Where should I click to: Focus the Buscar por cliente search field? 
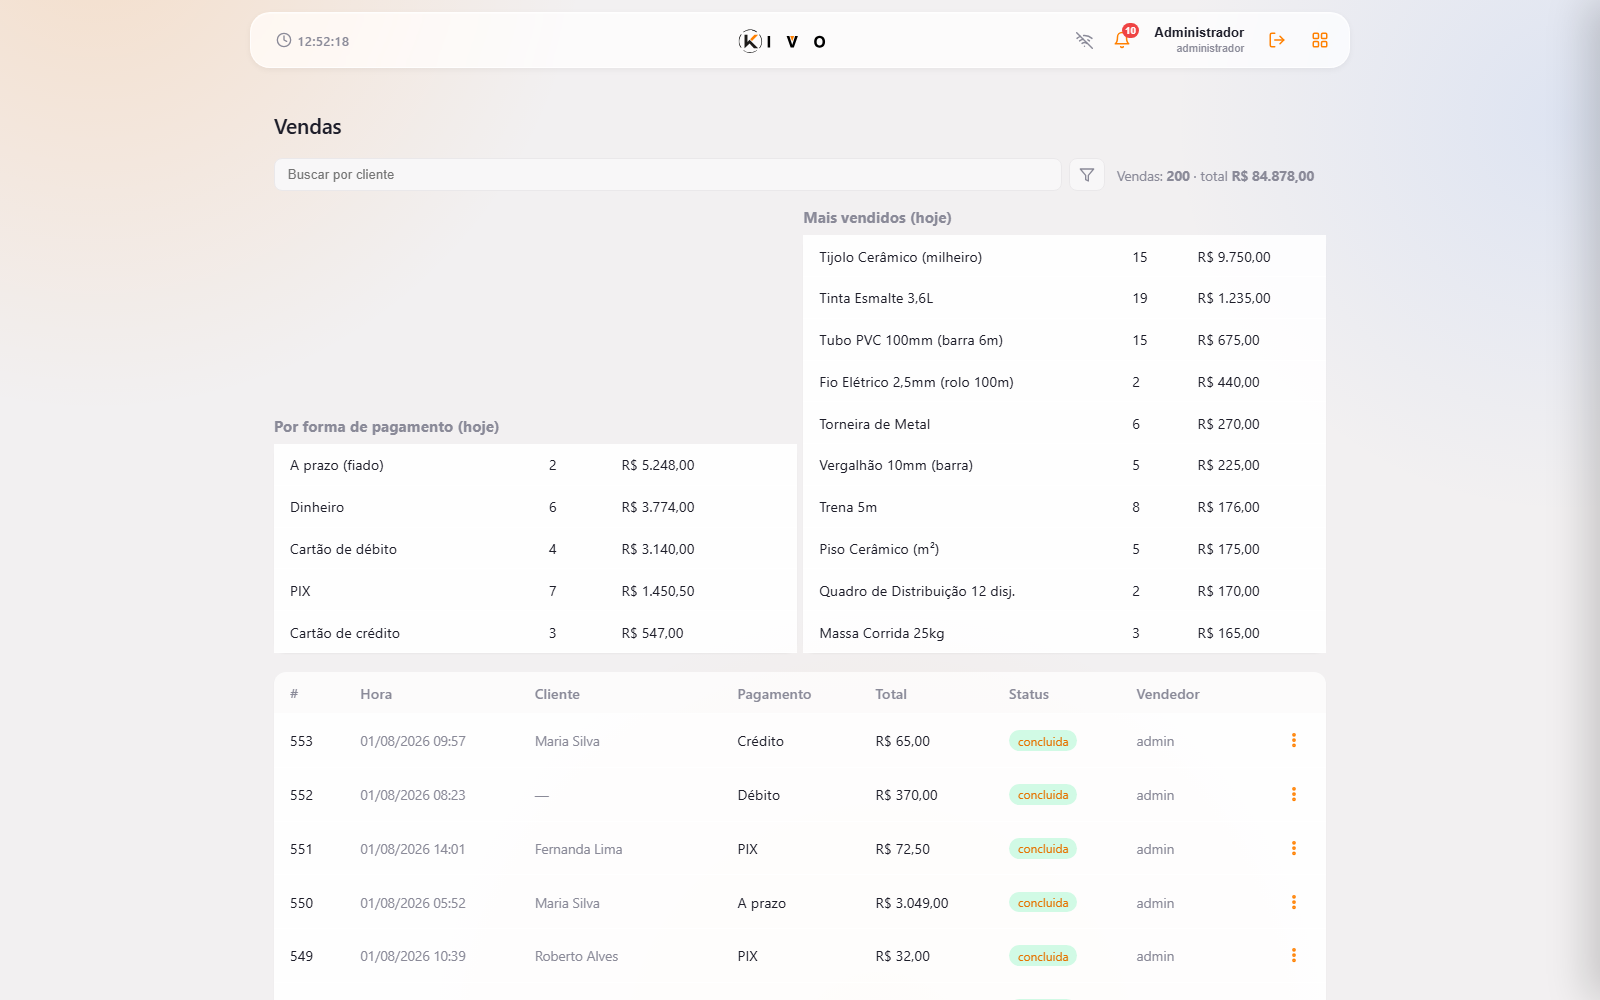tap(667, 174)
